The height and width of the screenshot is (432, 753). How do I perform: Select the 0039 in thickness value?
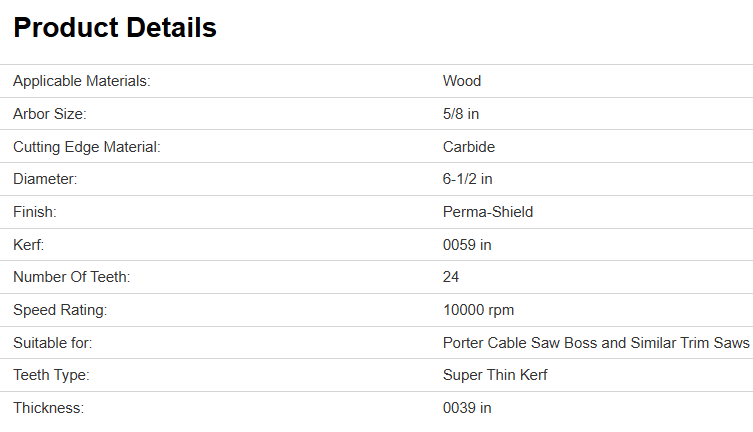click(x=467, y=408)
